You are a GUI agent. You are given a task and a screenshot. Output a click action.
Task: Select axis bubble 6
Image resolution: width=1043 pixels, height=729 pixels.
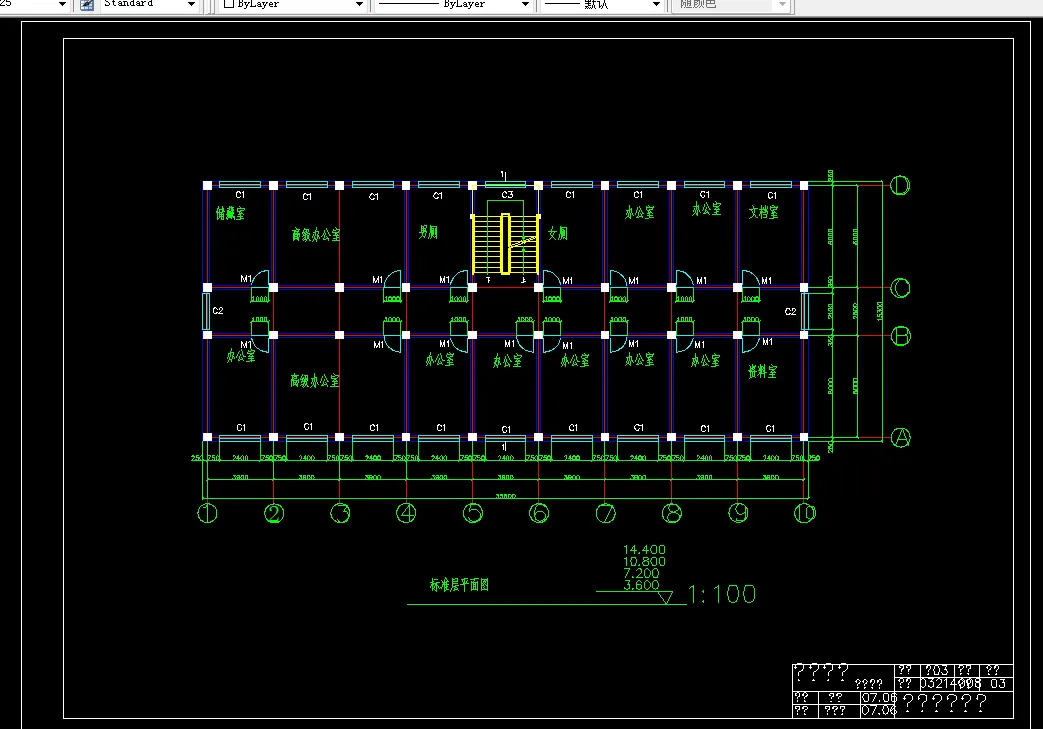[x=539, y=513]
